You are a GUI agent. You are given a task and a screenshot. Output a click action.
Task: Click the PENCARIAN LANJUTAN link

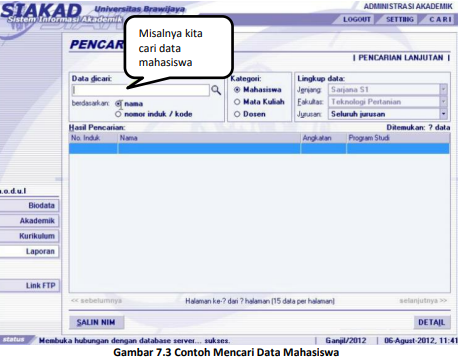pyautogui.click(x=401, y=58)
